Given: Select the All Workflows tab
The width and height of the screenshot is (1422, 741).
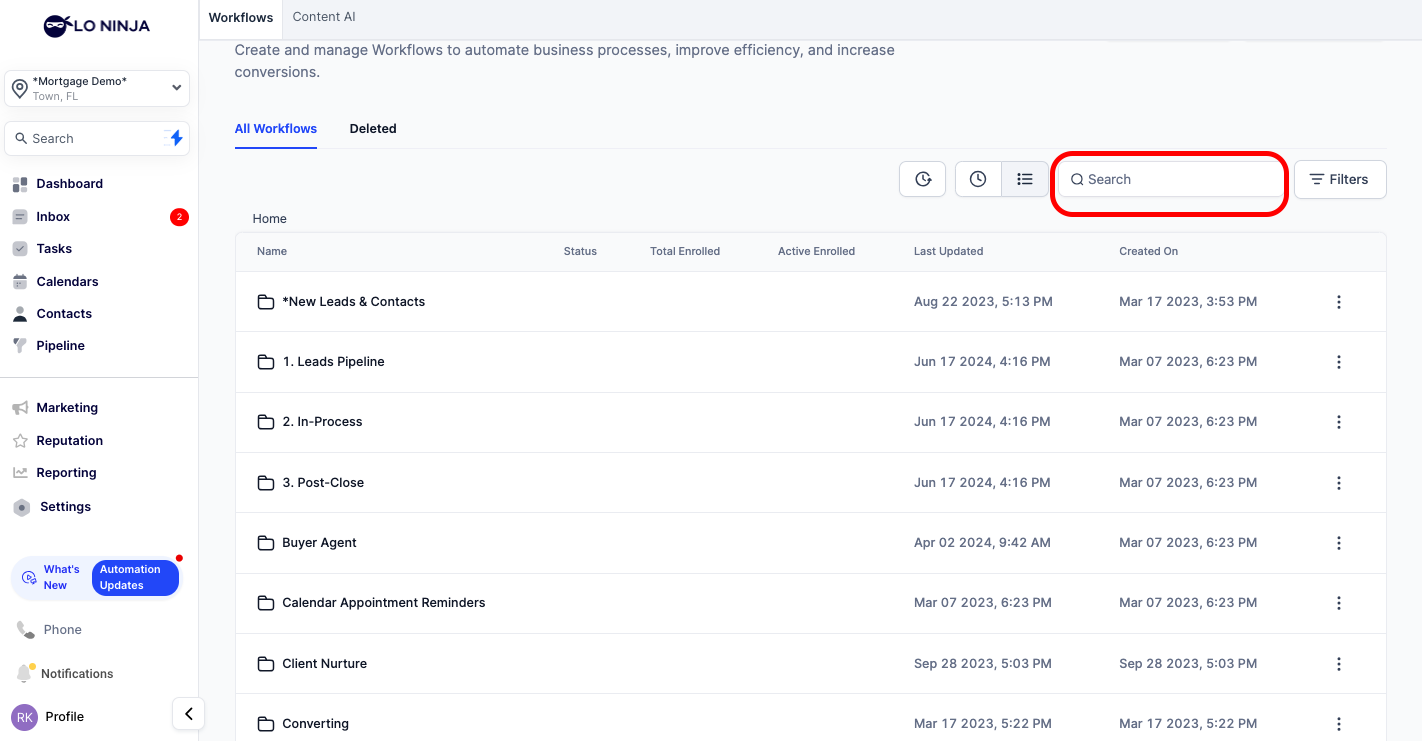Looking at the screenshot, I should (276, 129).
